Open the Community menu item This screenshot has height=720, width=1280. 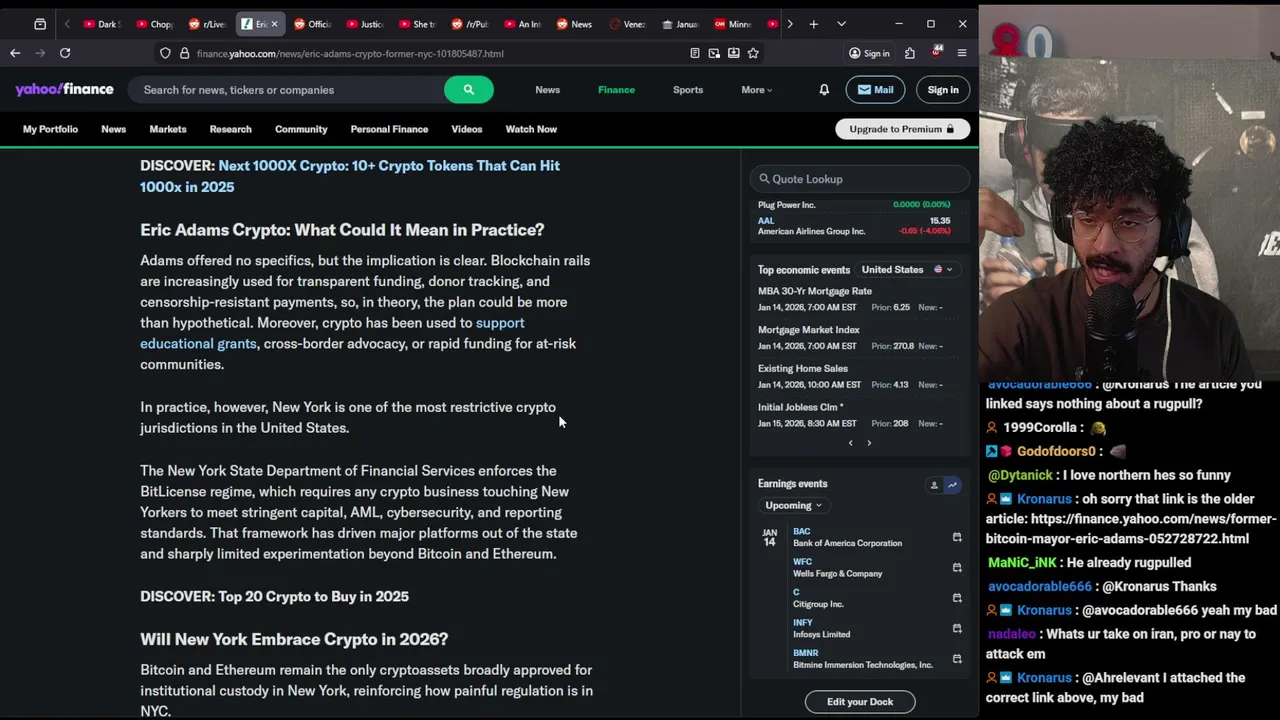(301, 129)
